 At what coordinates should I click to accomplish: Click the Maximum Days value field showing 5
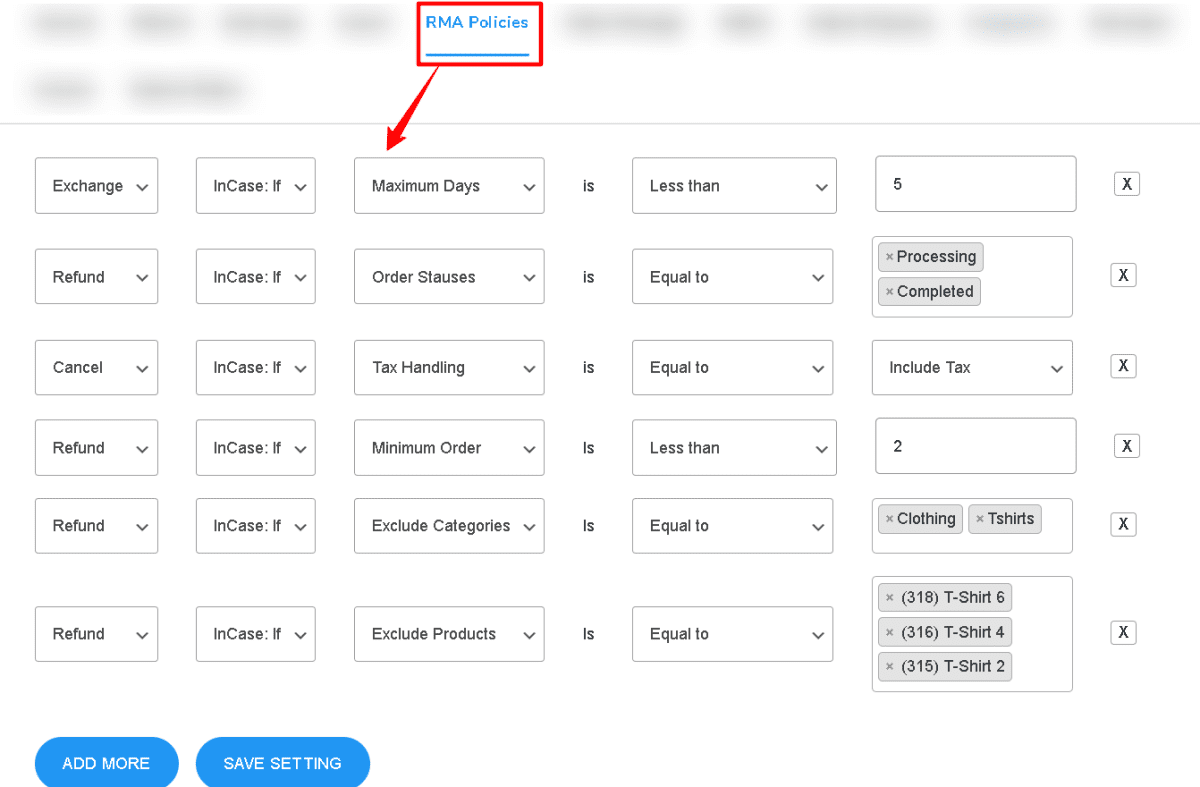pyautogui.click(x=974, y=184)
